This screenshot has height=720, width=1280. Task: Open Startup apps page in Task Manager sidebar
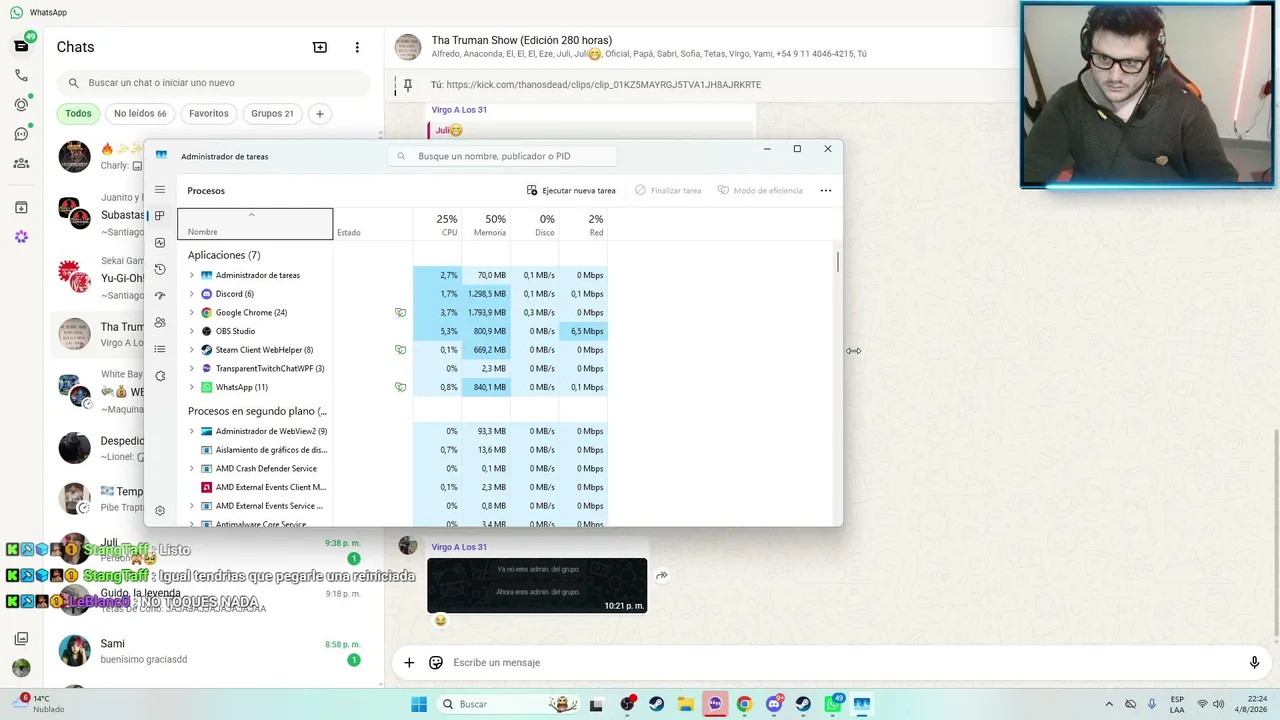coord(160,296)
